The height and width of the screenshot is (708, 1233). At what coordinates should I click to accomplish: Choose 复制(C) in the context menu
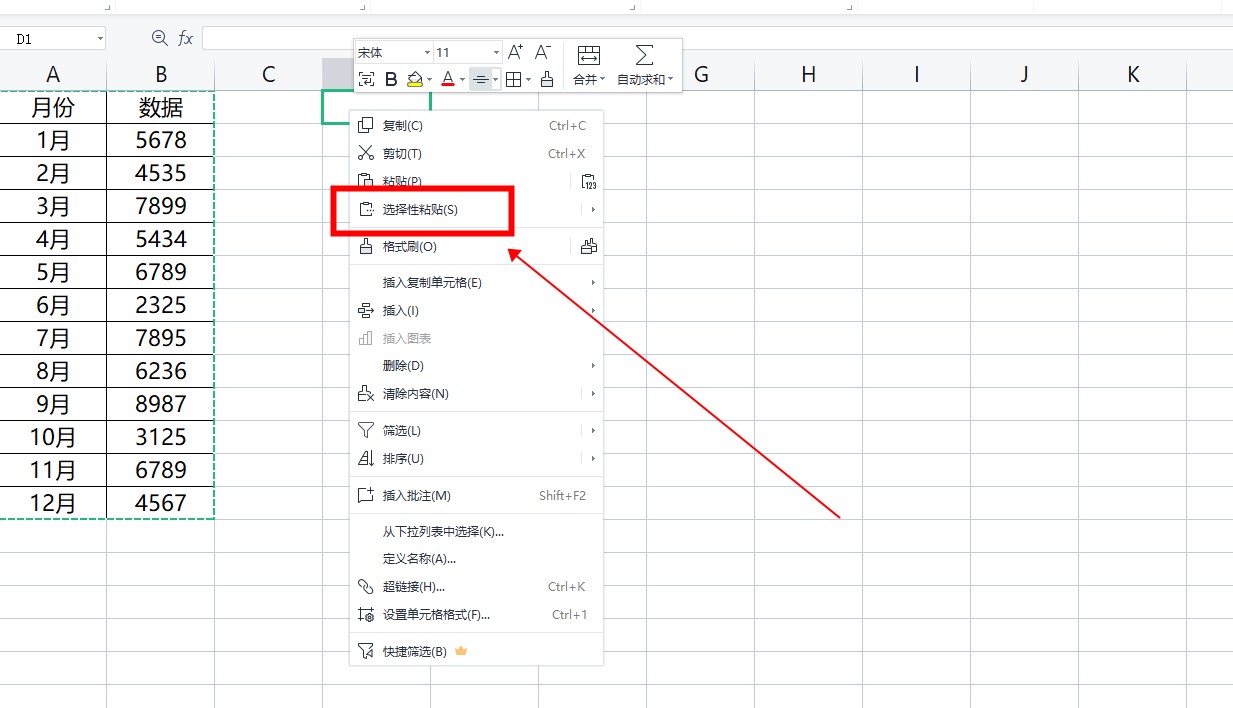[403, 126]
